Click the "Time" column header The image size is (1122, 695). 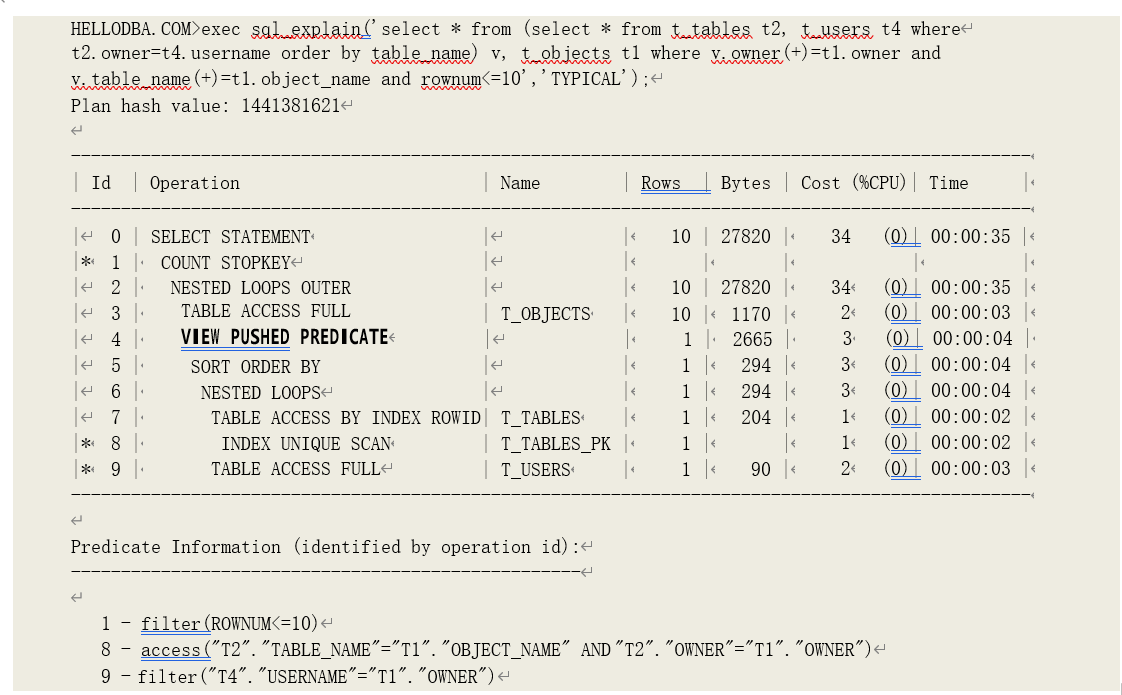[x=948, y=183]
